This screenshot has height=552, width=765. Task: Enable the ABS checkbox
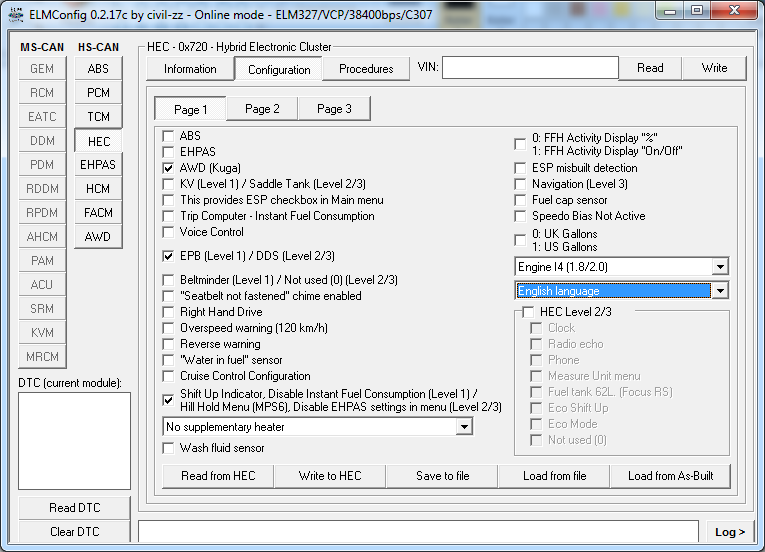169,136
